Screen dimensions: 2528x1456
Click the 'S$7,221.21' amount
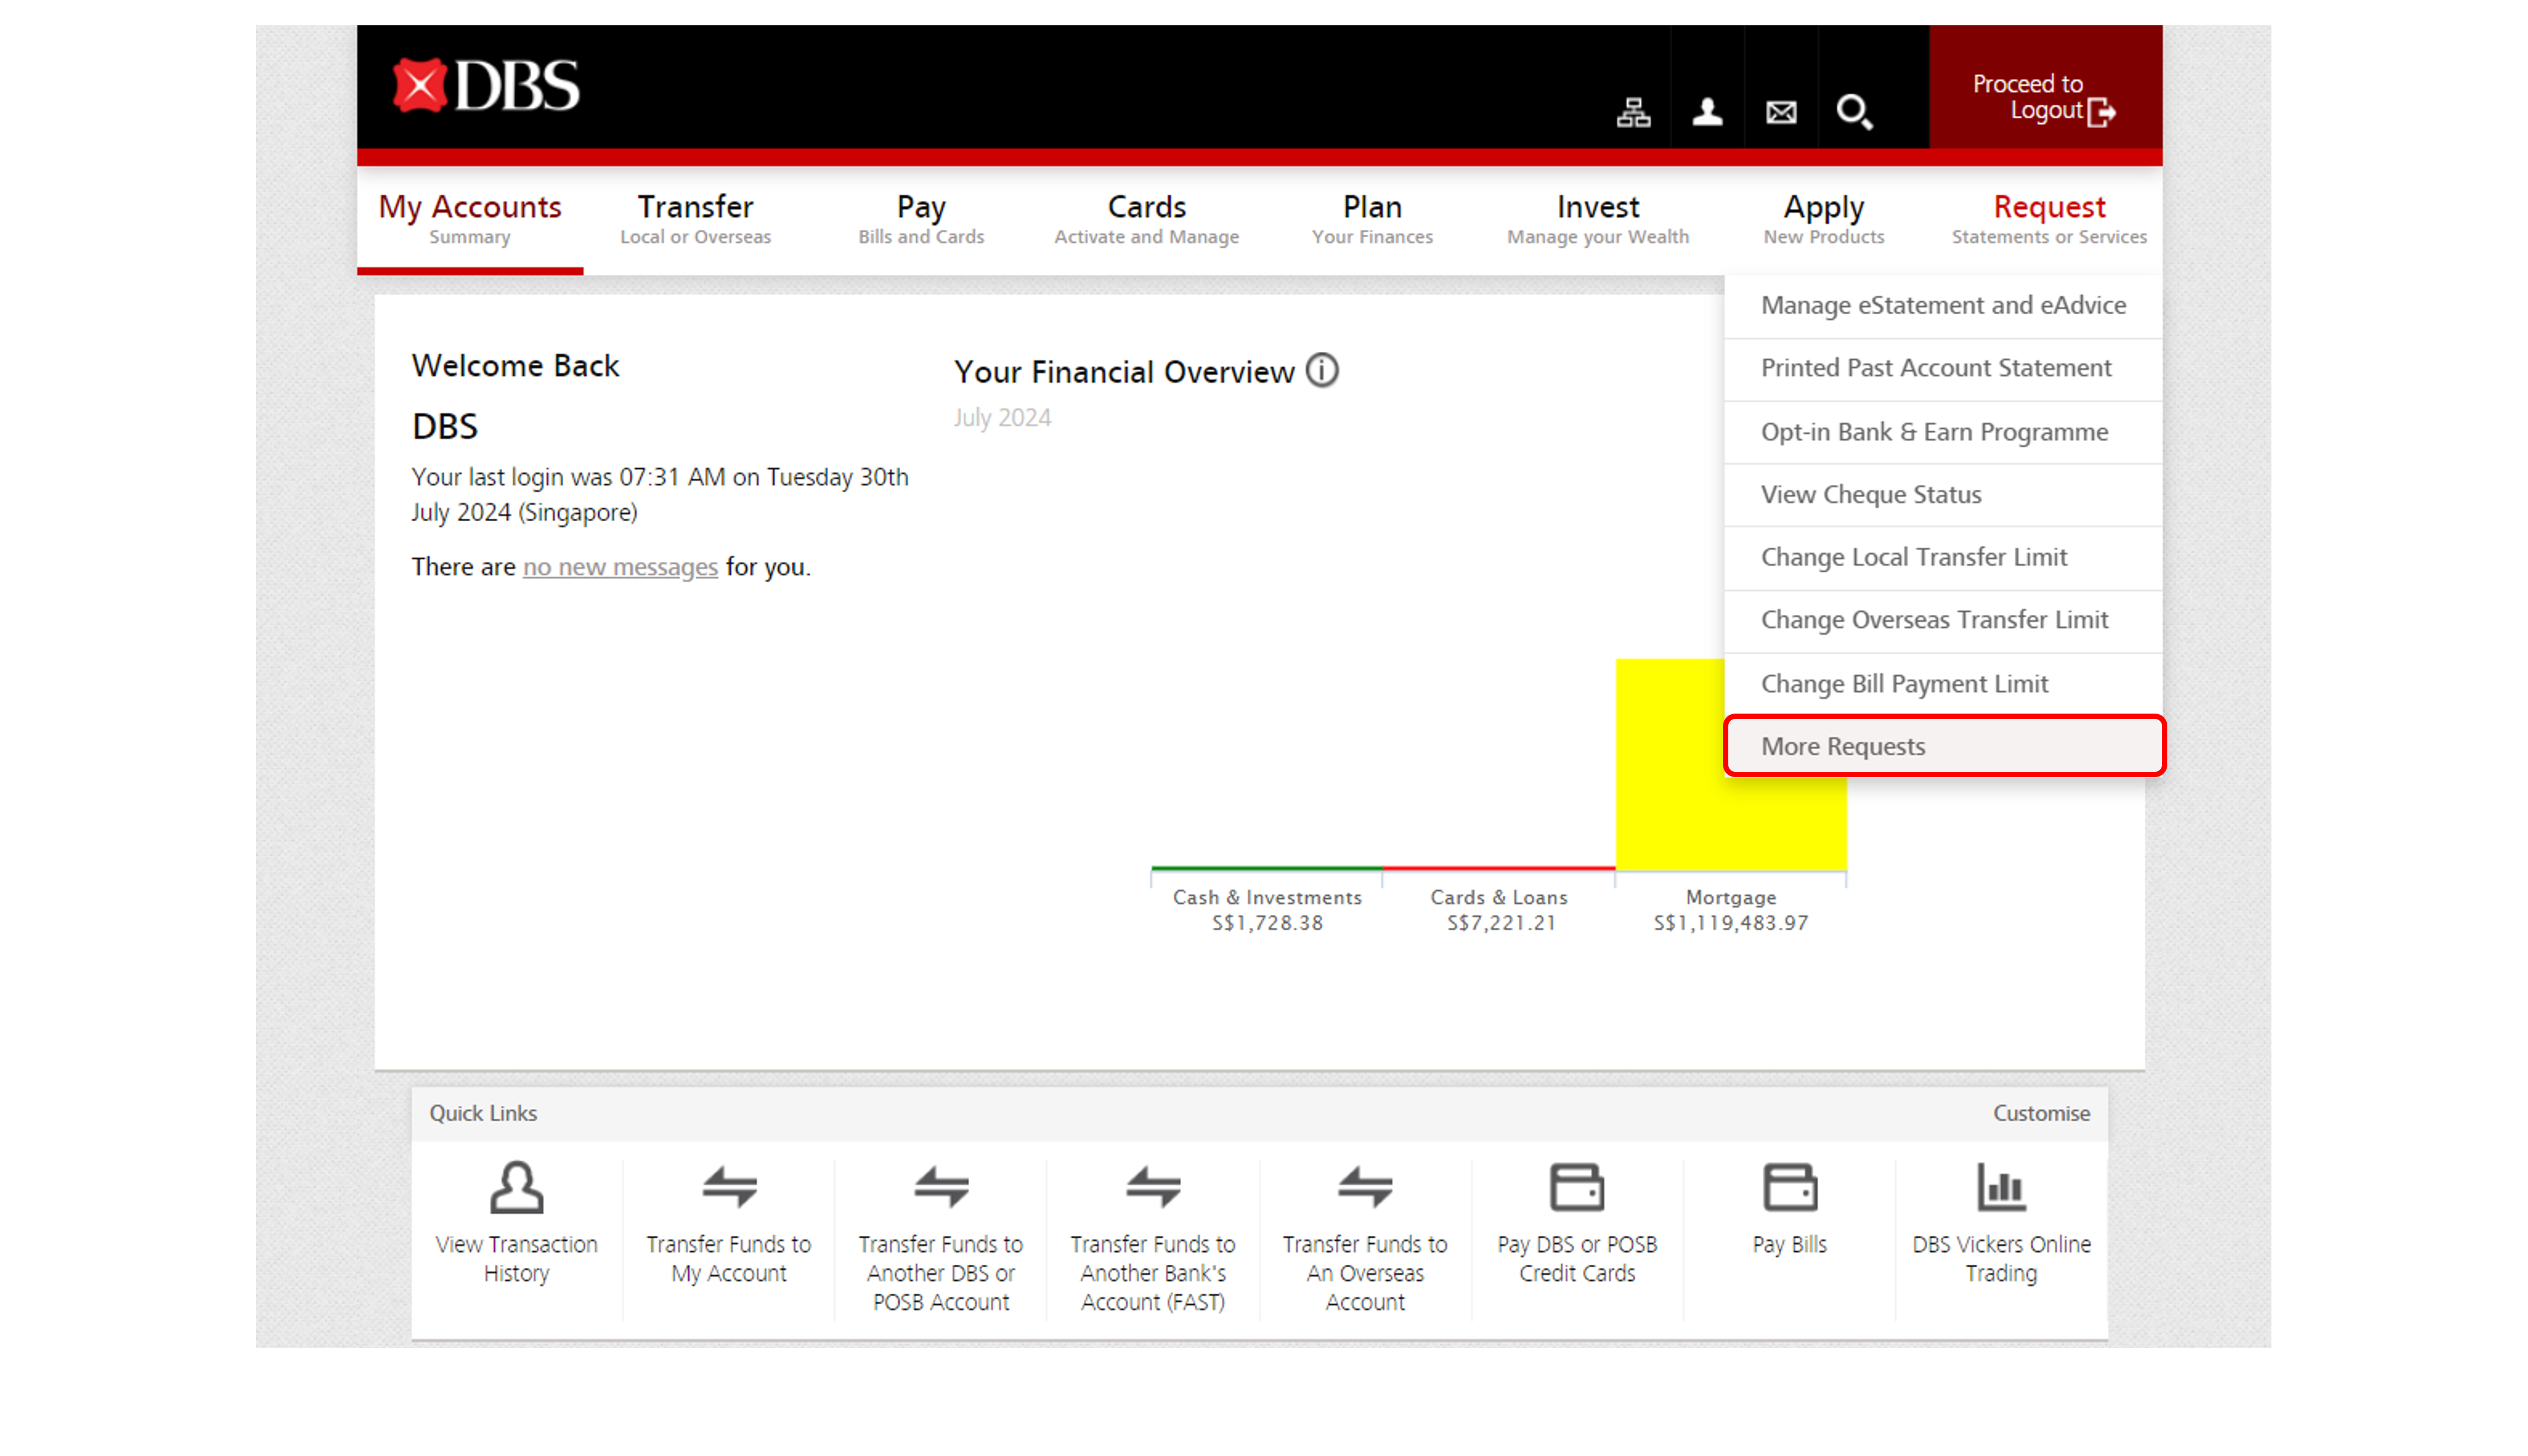pyautogui.click(x=1501, y=923)
